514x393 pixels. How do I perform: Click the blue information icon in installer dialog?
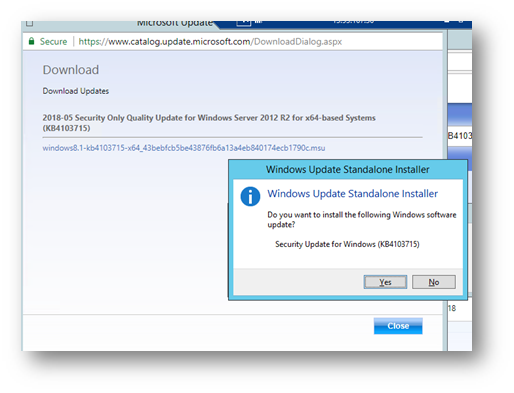click(x=250, y=196)
